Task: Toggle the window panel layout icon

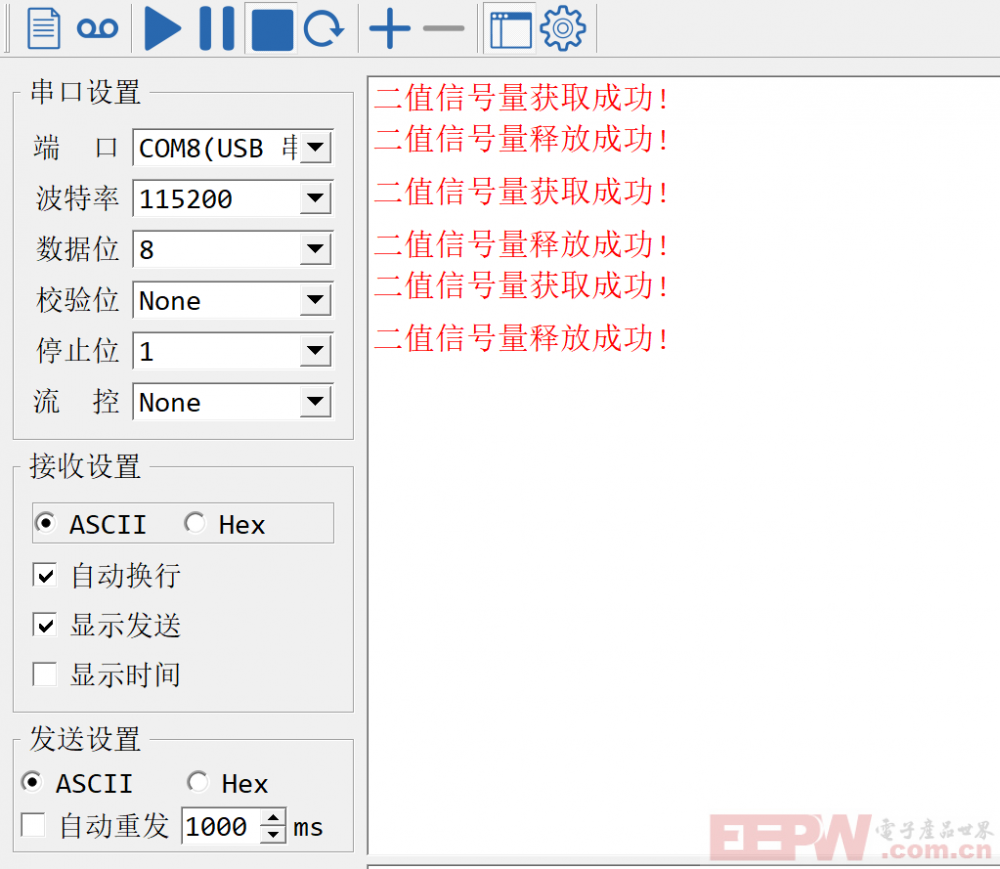Action: coord(510,30)
